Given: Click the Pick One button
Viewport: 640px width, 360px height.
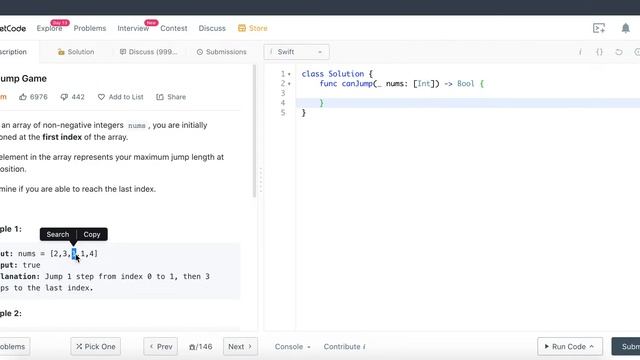Looking at the screenshot, I should click(96, 347).
